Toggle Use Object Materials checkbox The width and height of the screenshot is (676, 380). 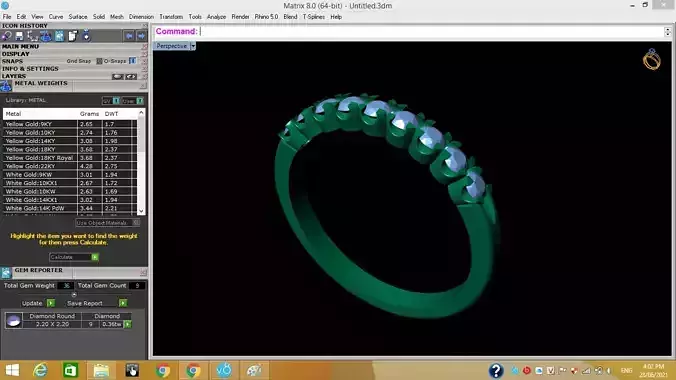136,223
